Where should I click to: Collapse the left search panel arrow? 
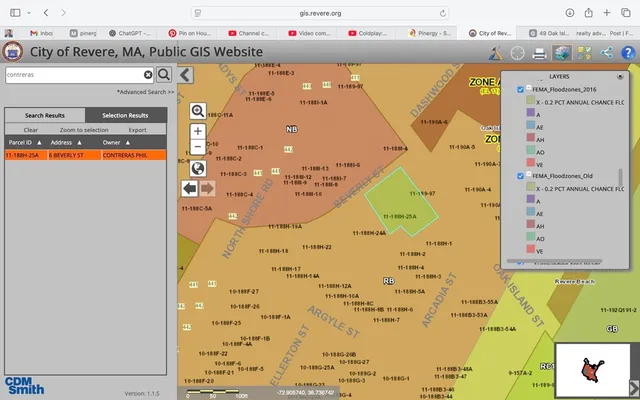pos(186,74)
